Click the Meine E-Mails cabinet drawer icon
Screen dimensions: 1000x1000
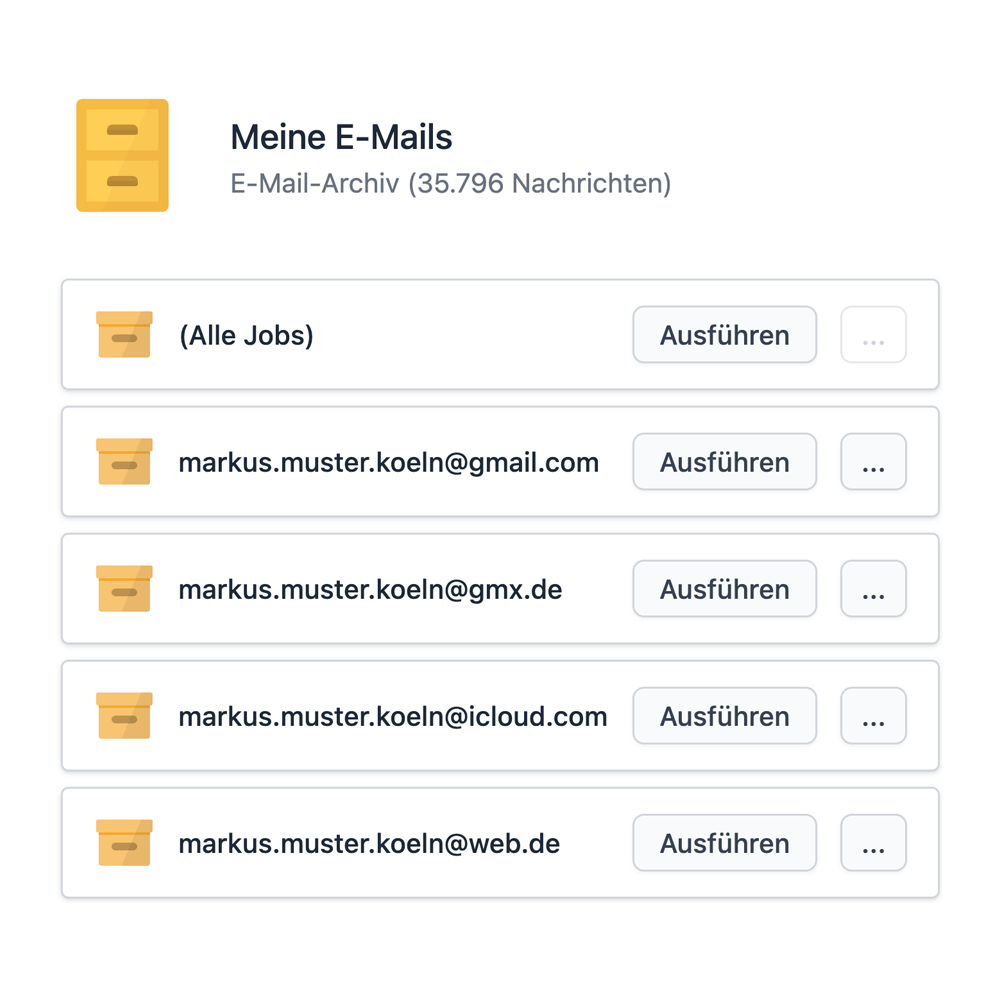122,155
